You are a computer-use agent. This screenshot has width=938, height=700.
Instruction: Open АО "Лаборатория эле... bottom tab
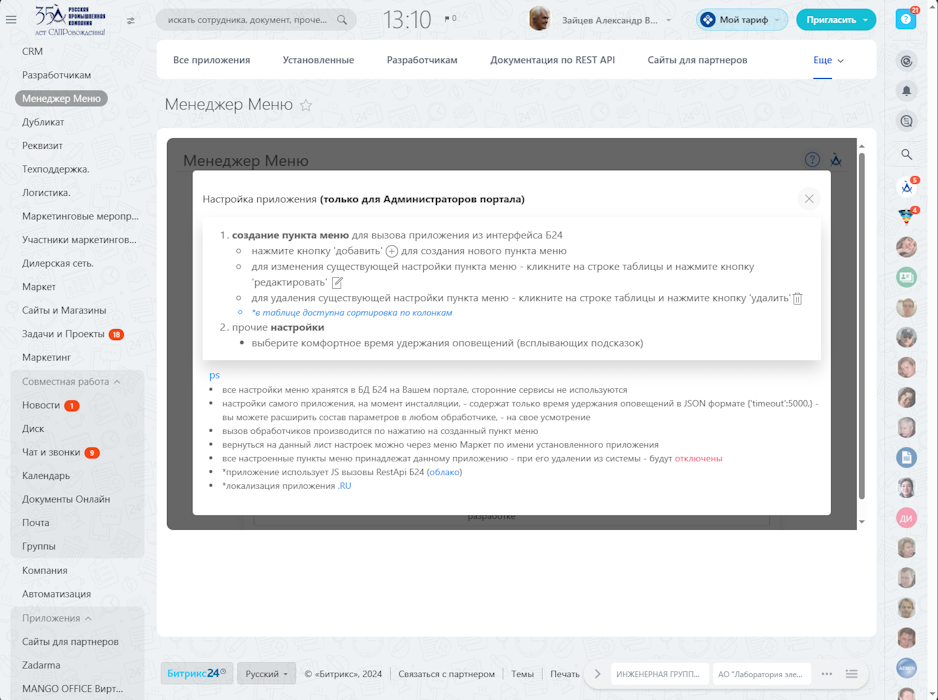click(760, 674)
